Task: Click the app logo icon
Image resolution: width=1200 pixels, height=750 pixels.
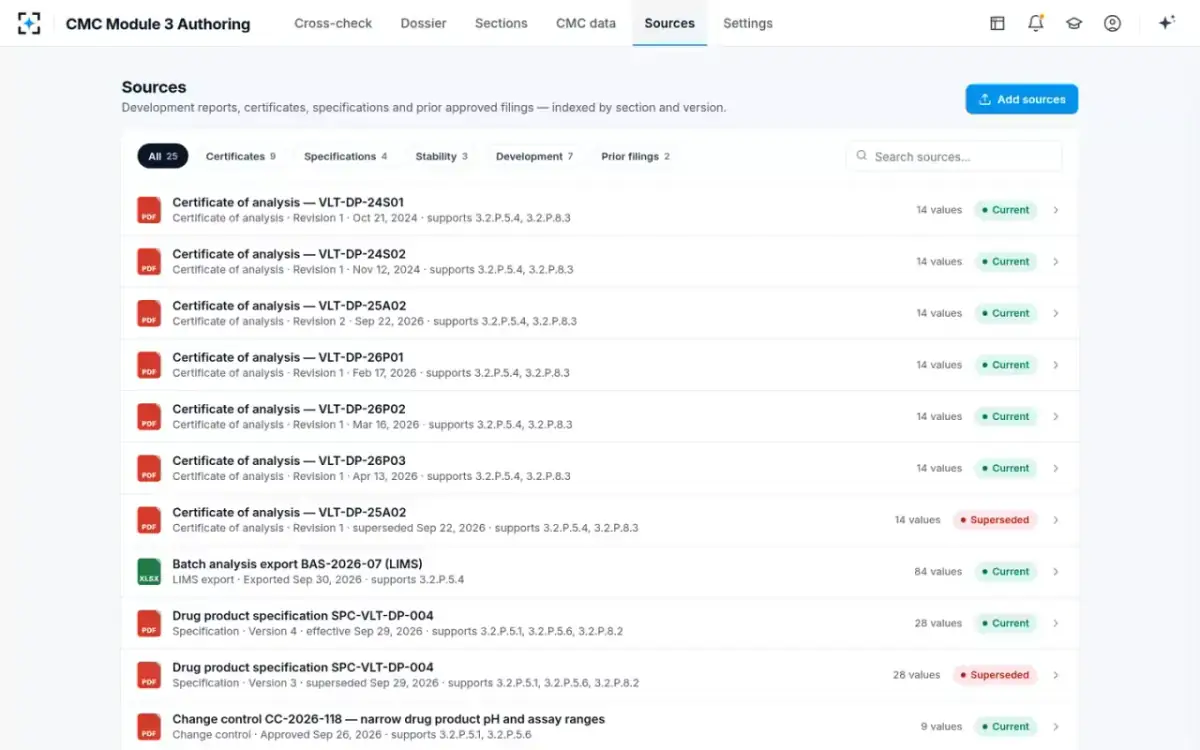Action: pos(29,23)
